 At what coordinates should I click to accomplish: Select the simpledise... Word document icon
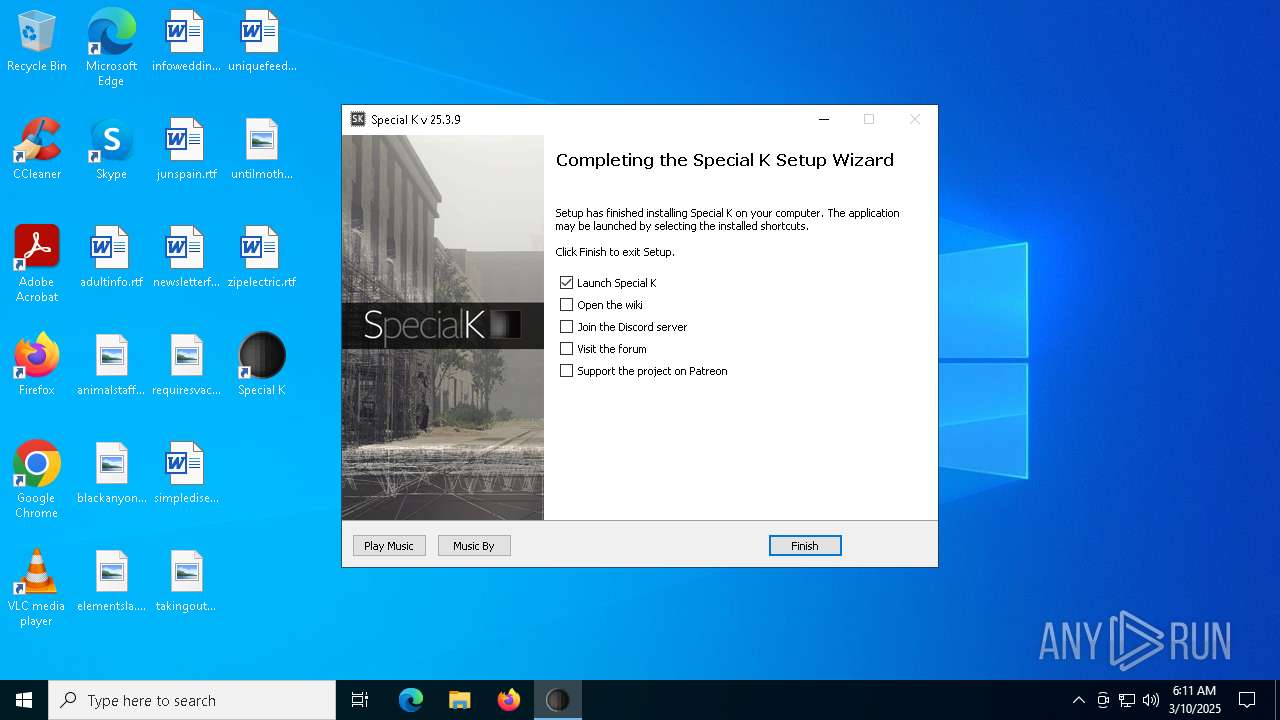186,474
